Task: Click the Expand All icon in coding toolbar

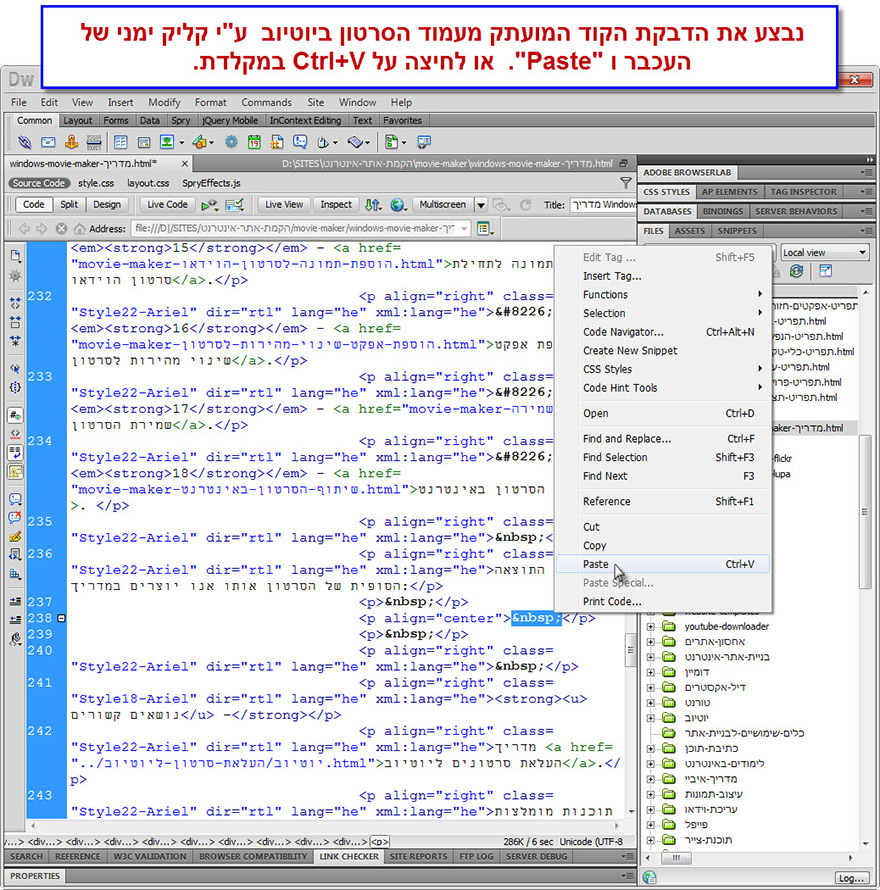Action: (x=15, y=341)
